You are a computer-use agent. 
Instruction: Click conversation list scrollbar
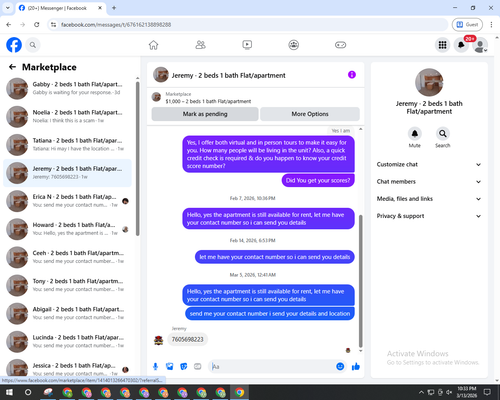pos(138,158)
